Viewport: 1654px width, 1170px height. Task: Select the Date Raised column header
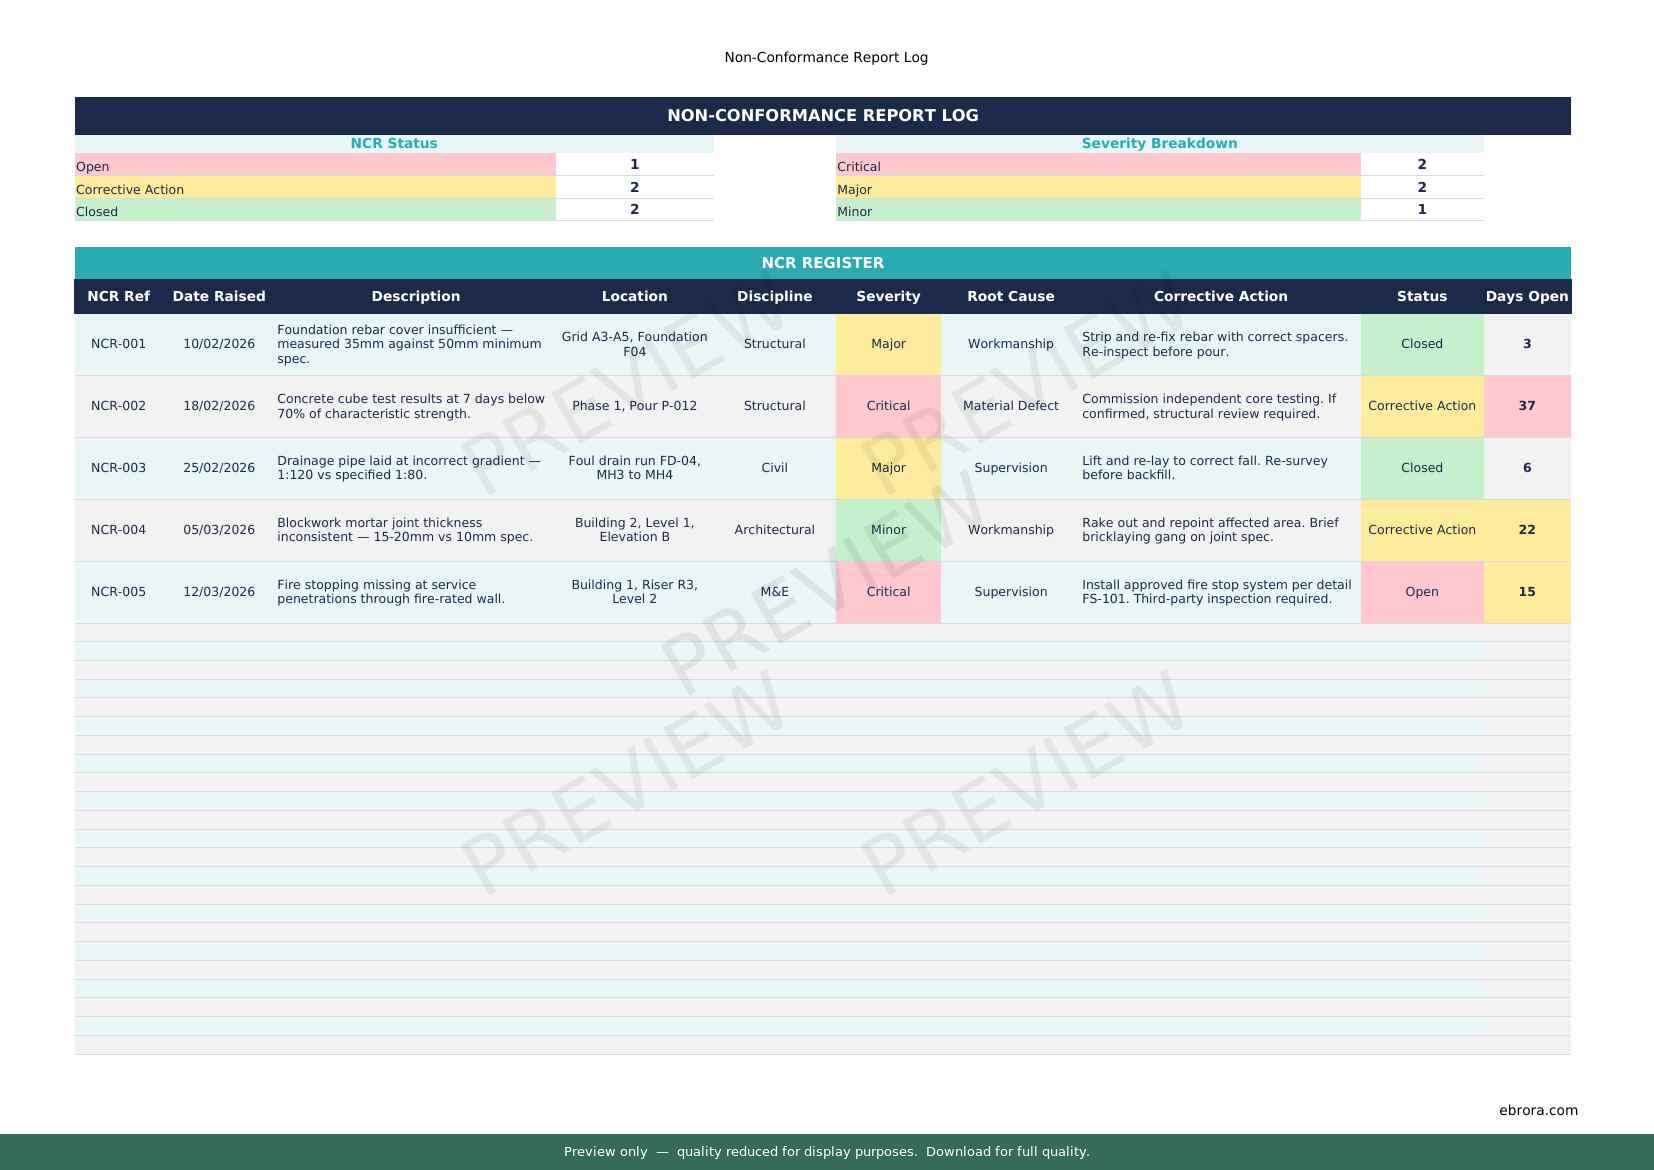(218, 296)
